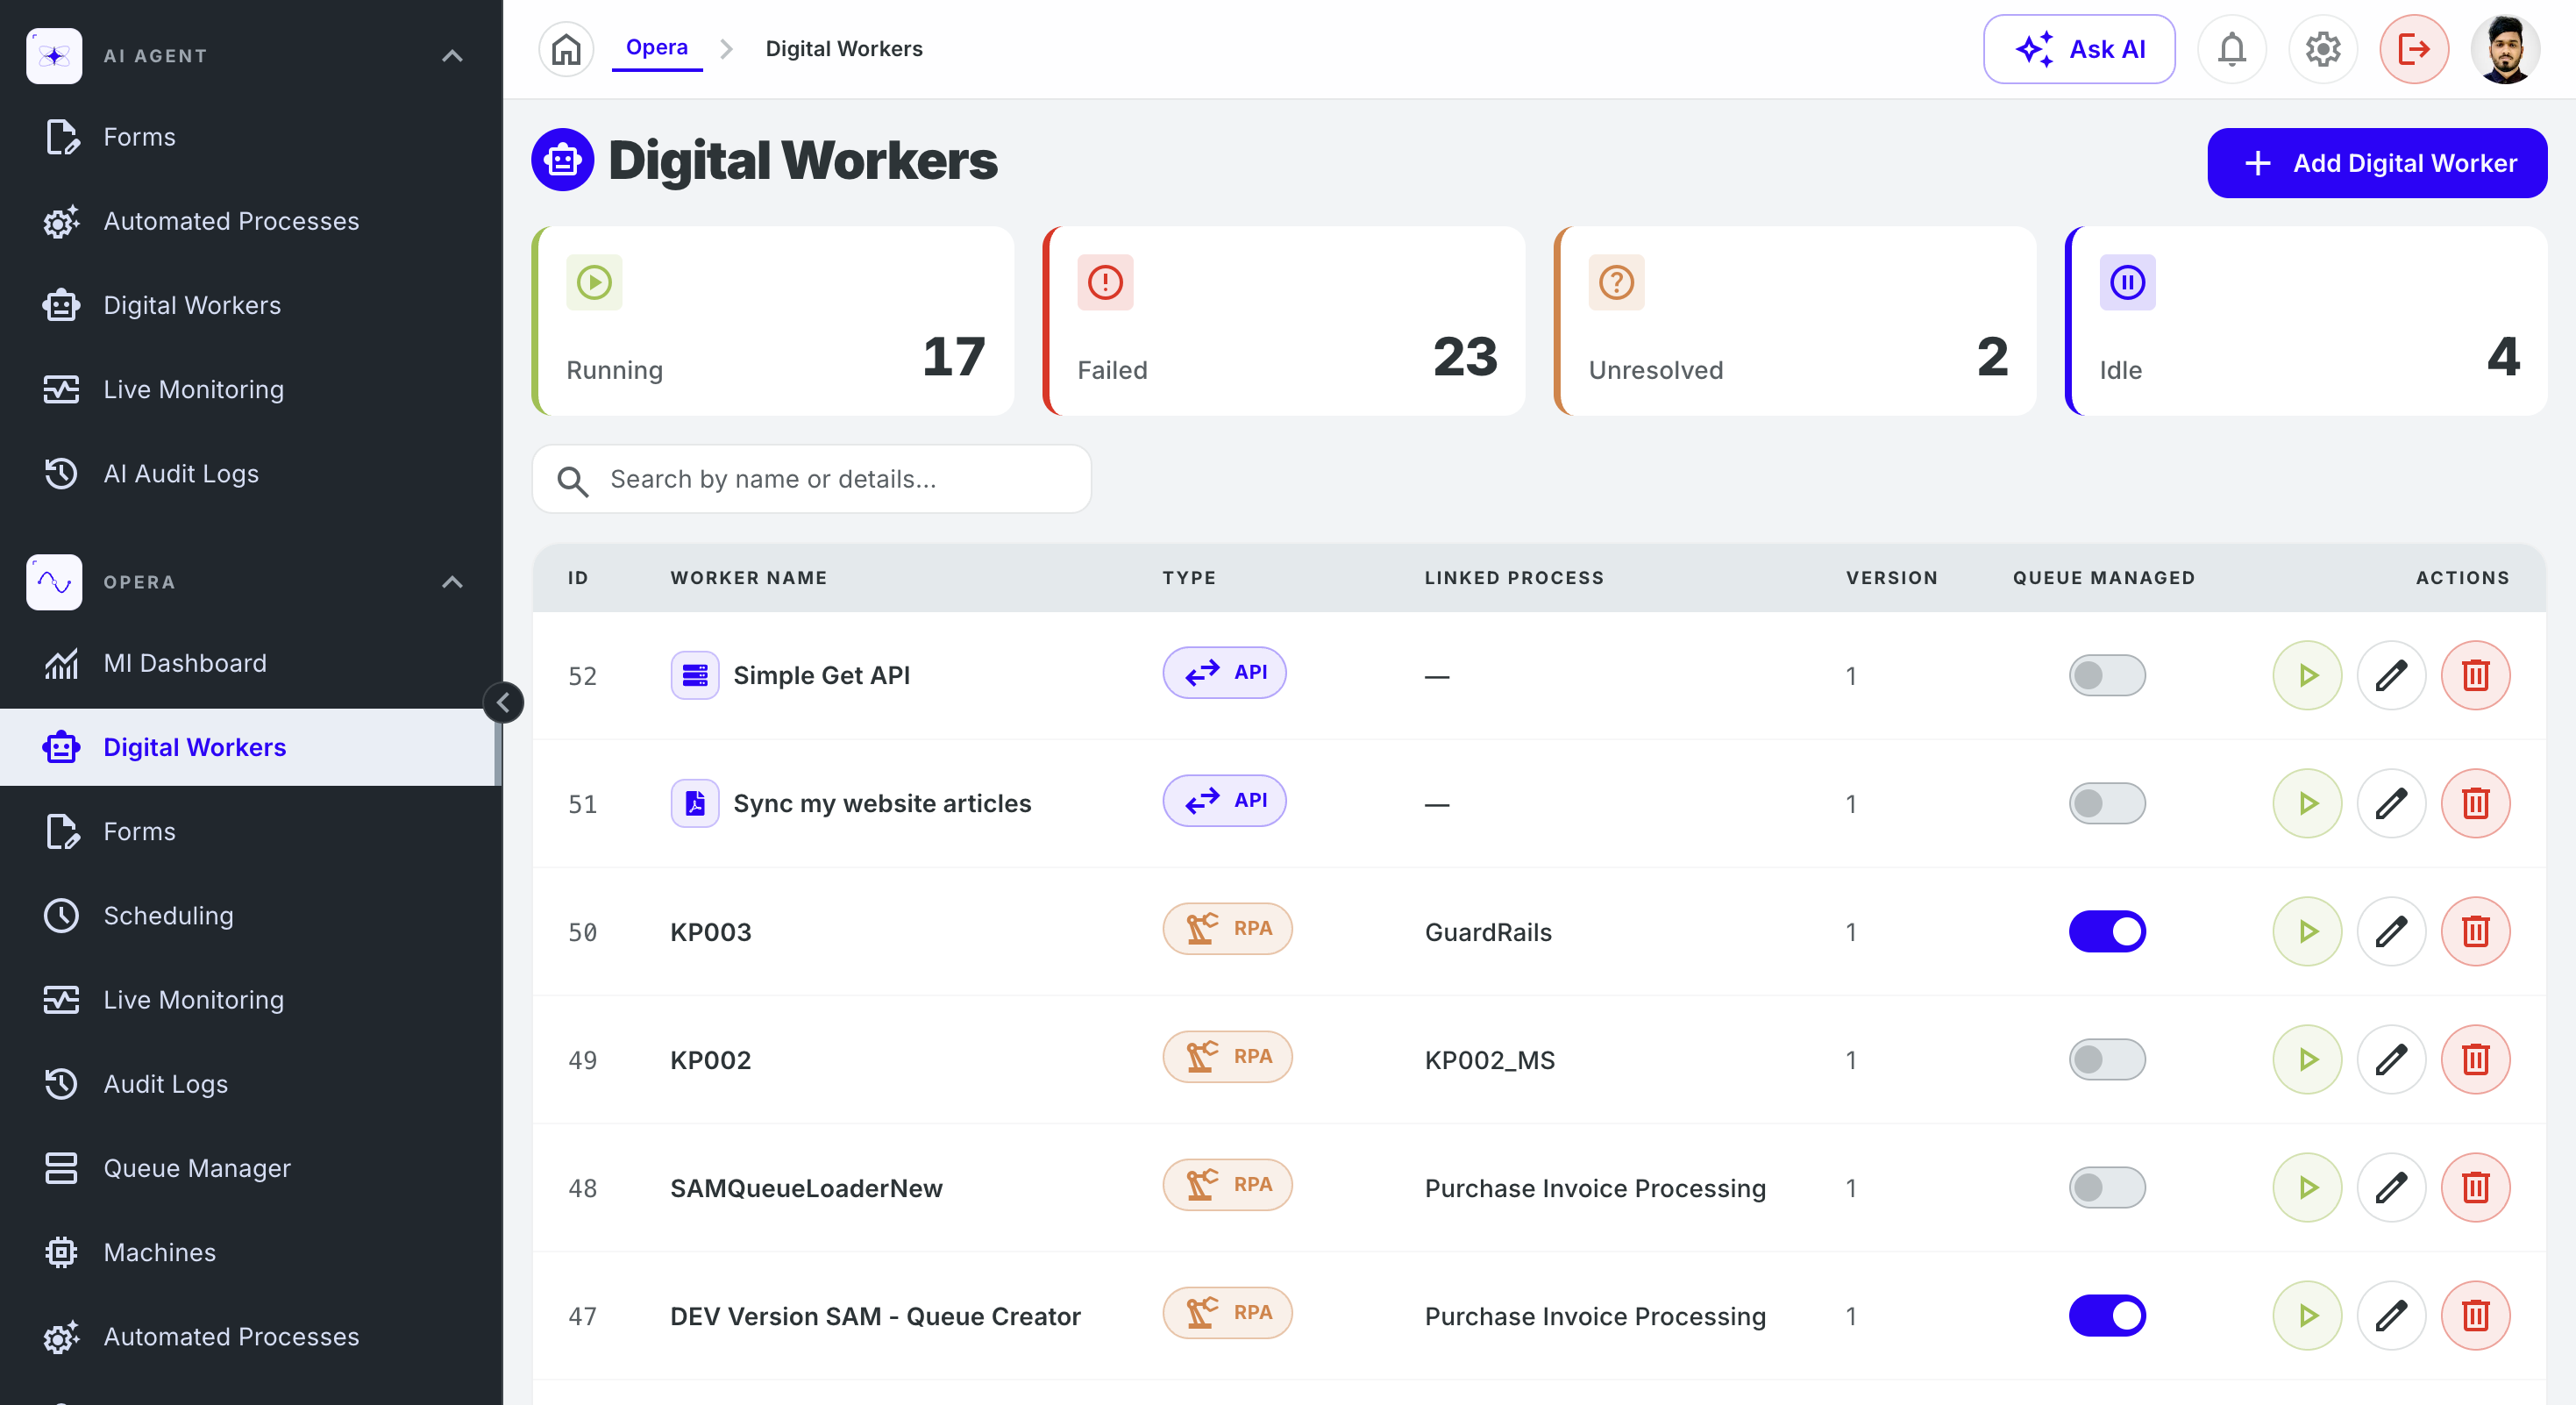Sort by Worker Name column header
2576x1405 pixels.
click(x=749, y=578)
